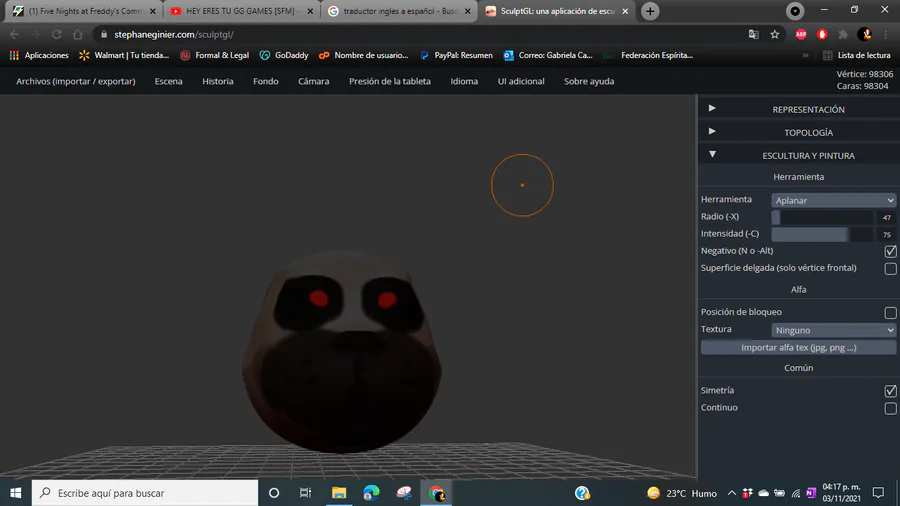Show more bookmarks chevron
The image size is (900, 506).
pyautogui.click(x=805, y=55)
